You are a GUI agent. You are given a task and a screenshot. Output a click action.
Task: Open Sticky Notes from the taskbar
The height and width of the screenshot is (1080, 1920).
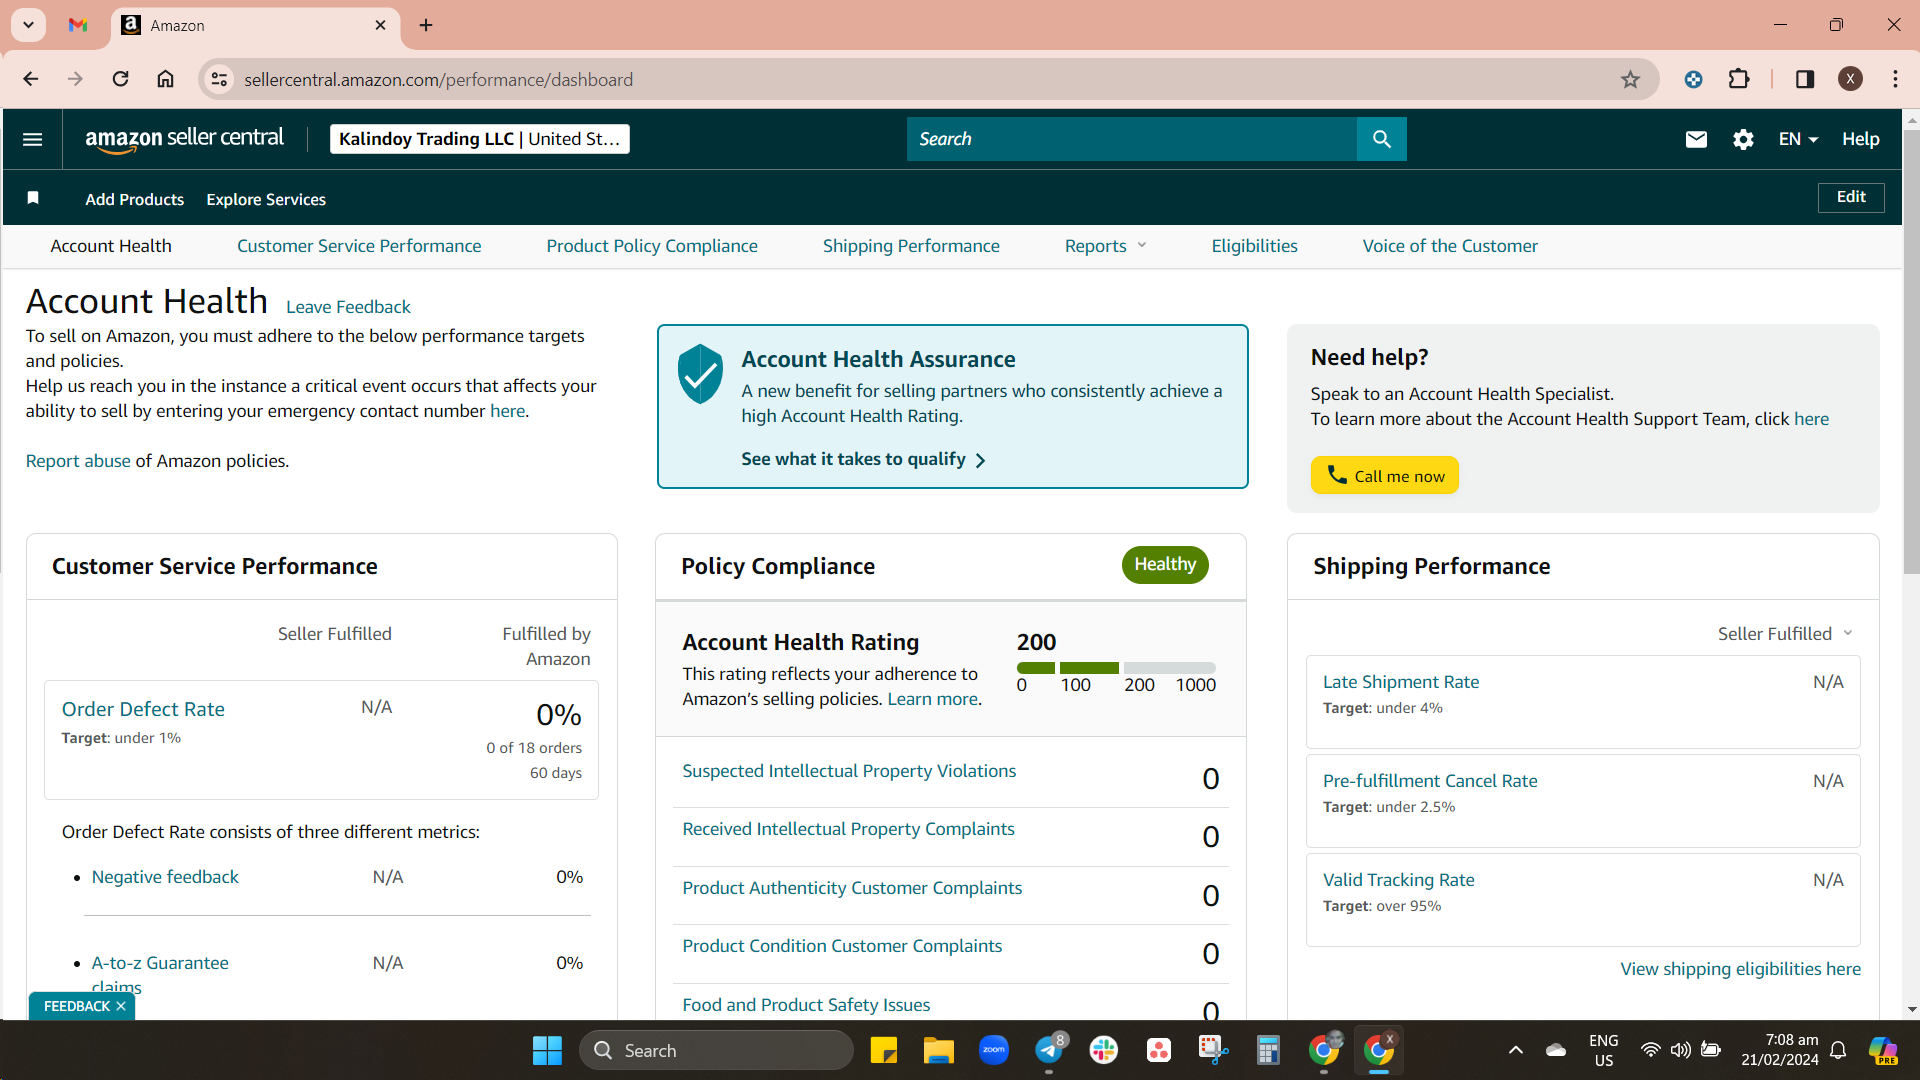pyautogui.click(x=883, y=1050)
